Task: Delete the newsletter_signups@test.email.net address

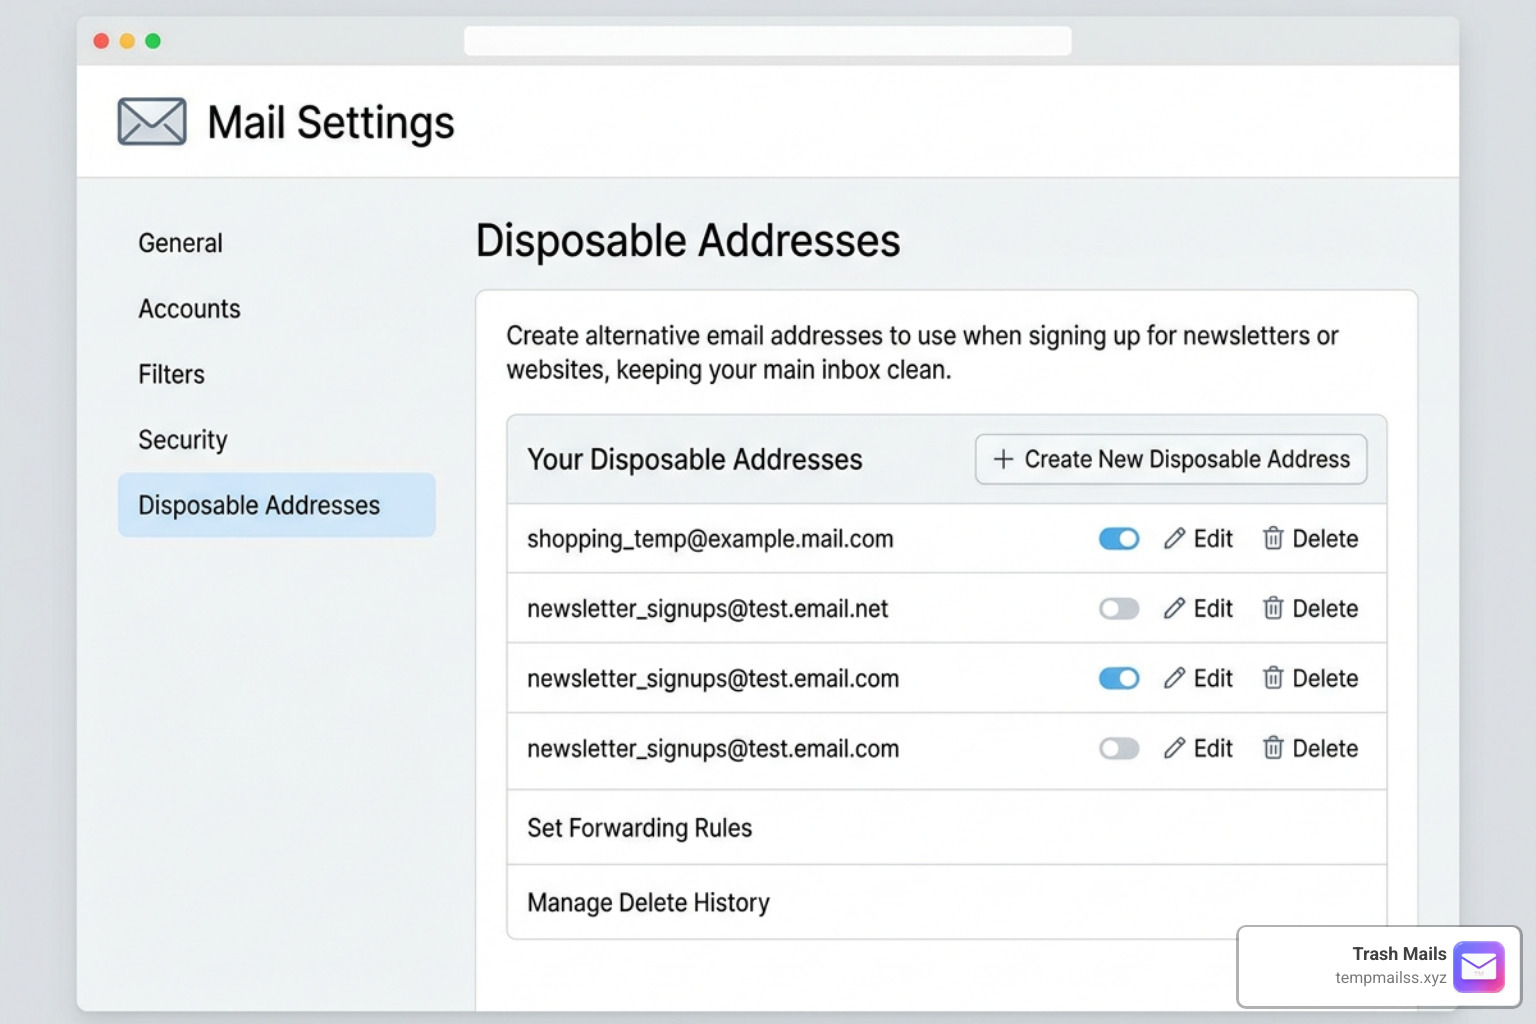Action: (x=1310, y=609)
